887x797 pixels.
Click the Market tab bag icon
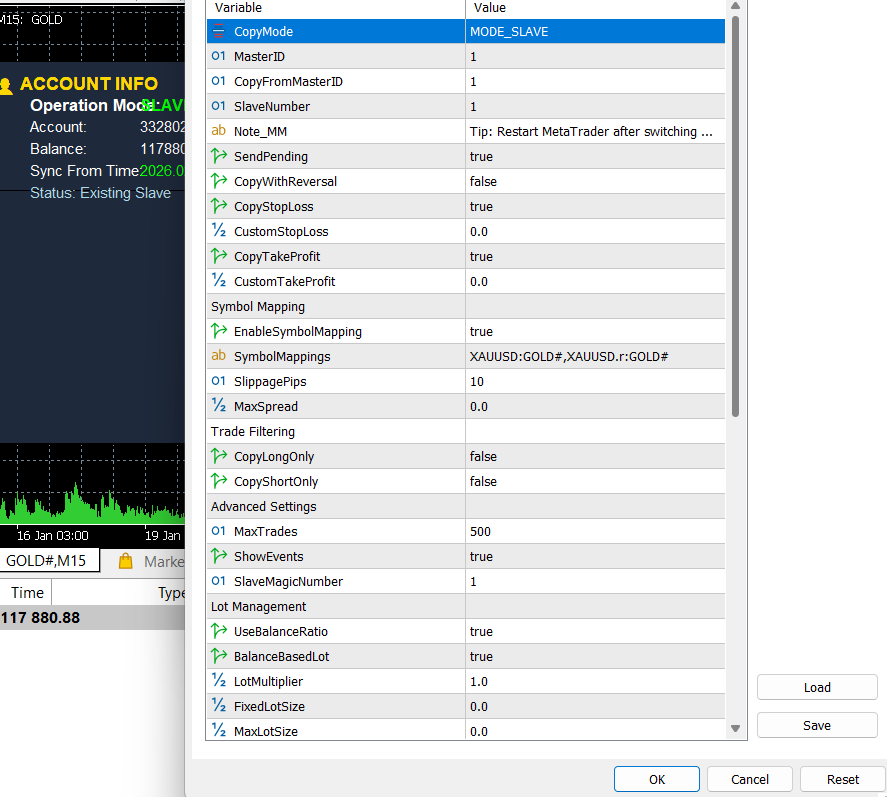(x=126, y=561)
